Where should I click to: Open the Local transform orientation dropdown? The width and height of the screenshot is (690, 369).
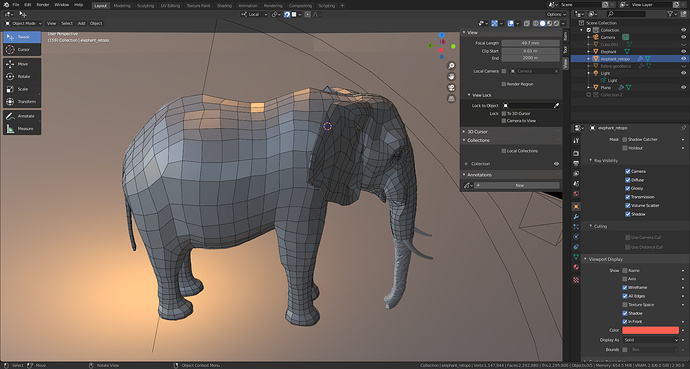[x=254, y=15]
